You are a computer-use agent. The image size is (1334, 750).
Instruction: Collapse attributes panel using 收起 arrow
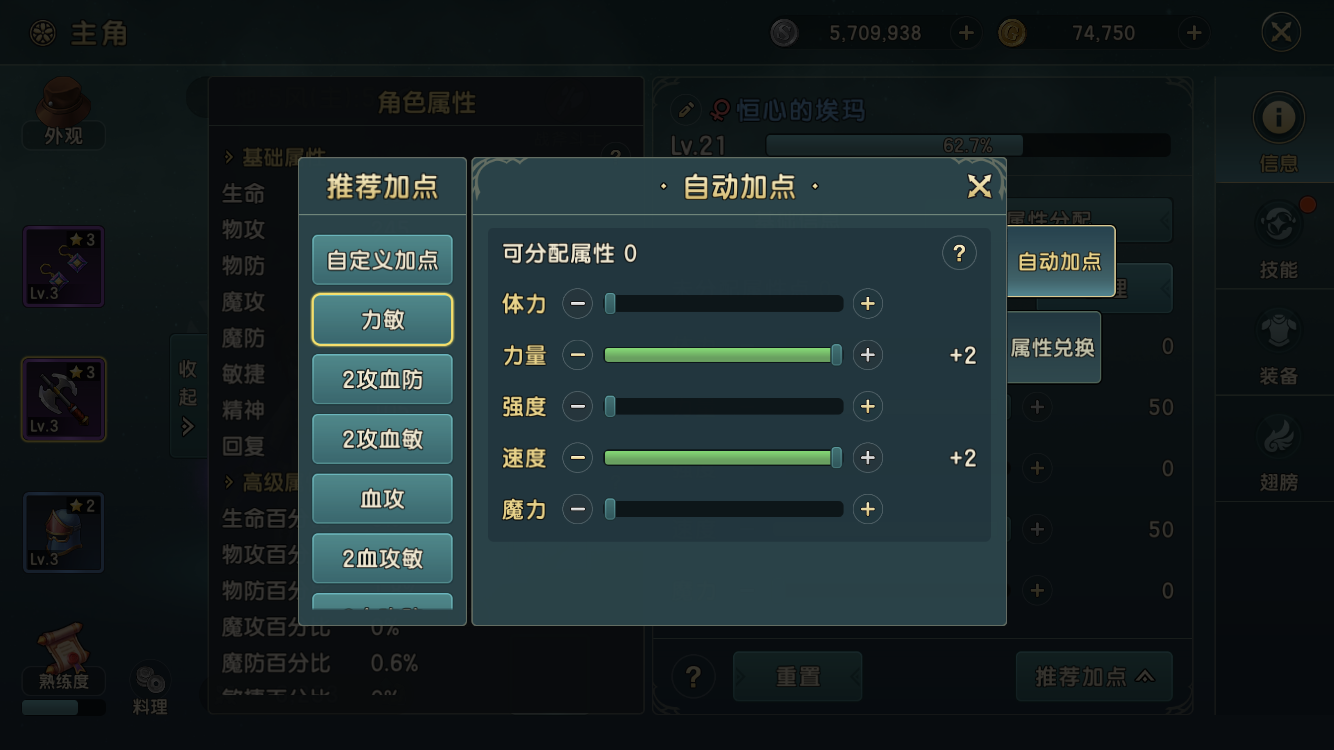point(188,396)
